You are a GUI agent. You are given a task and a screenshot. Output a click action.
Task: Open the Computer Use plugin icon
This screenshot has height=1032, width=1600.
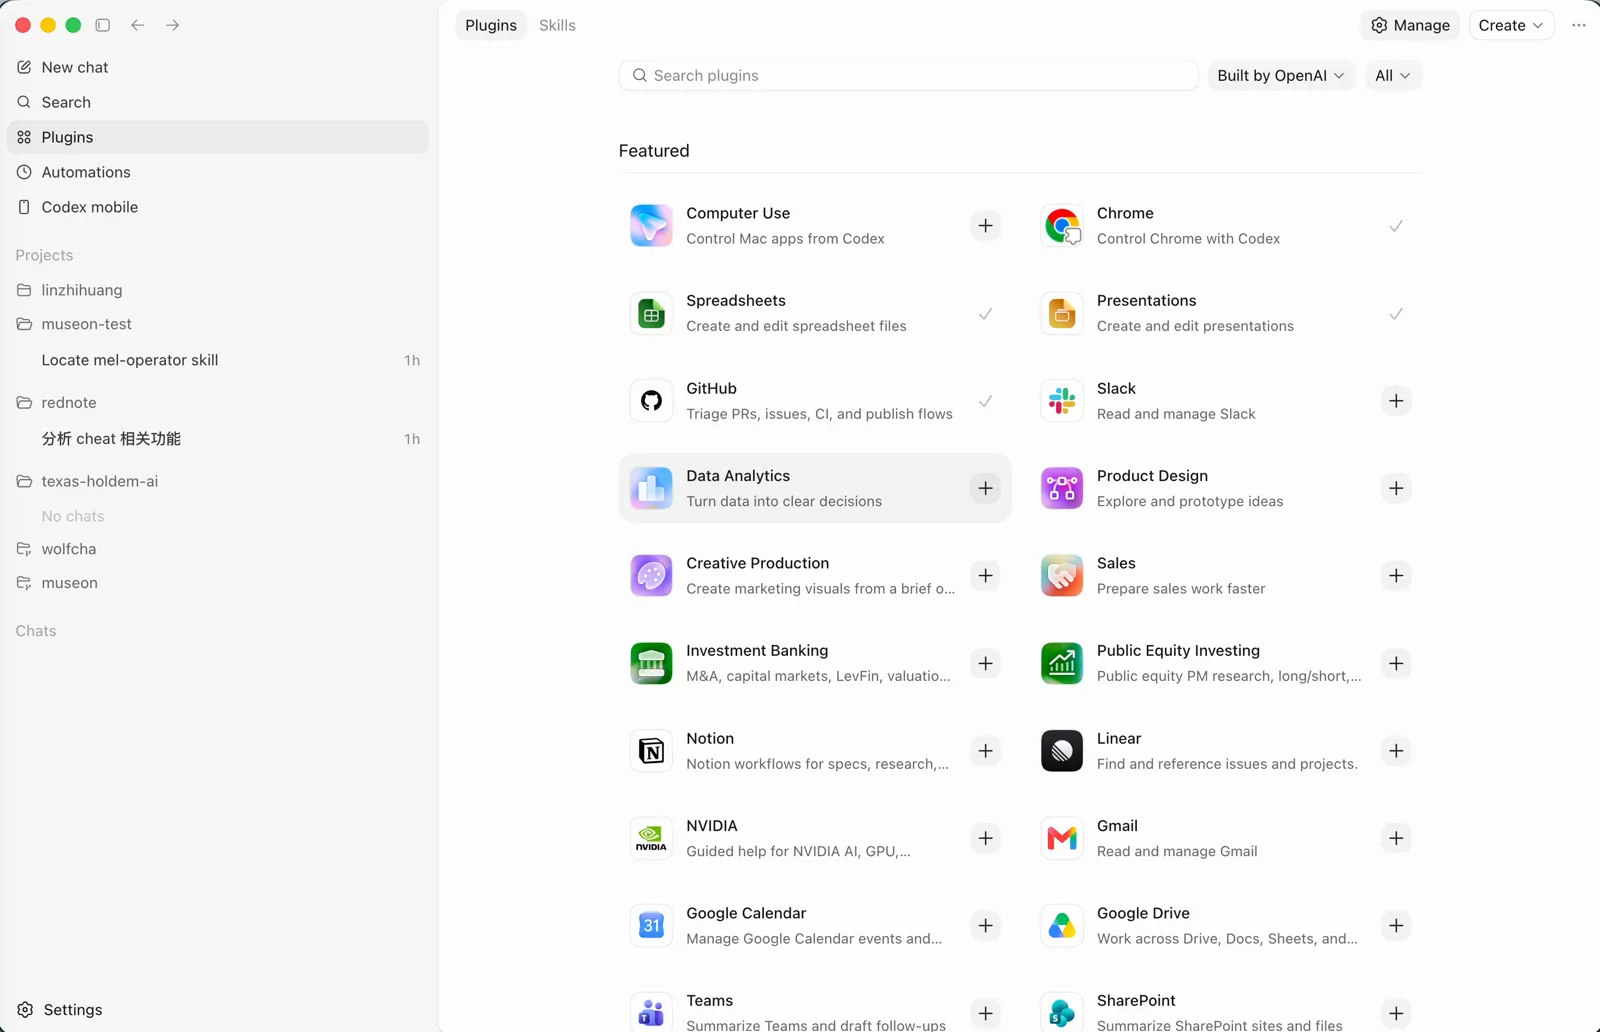coord(651,226)
